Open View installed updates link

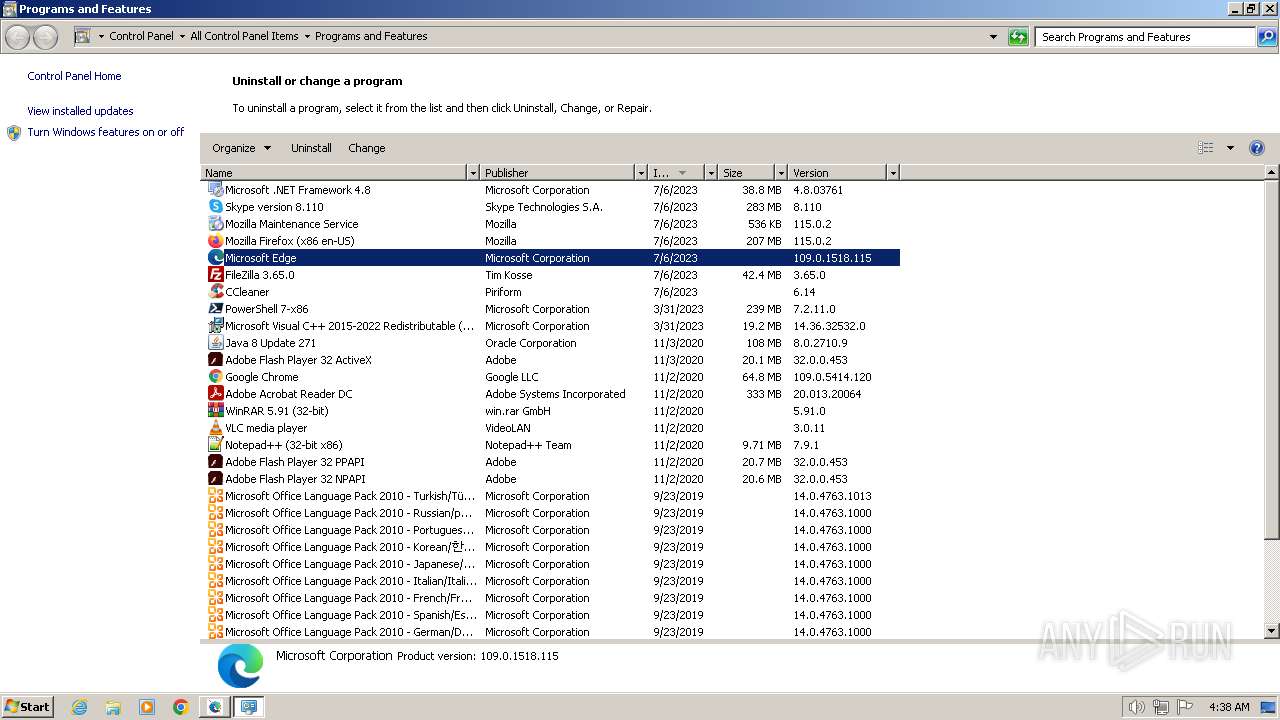tap(80, 111)
